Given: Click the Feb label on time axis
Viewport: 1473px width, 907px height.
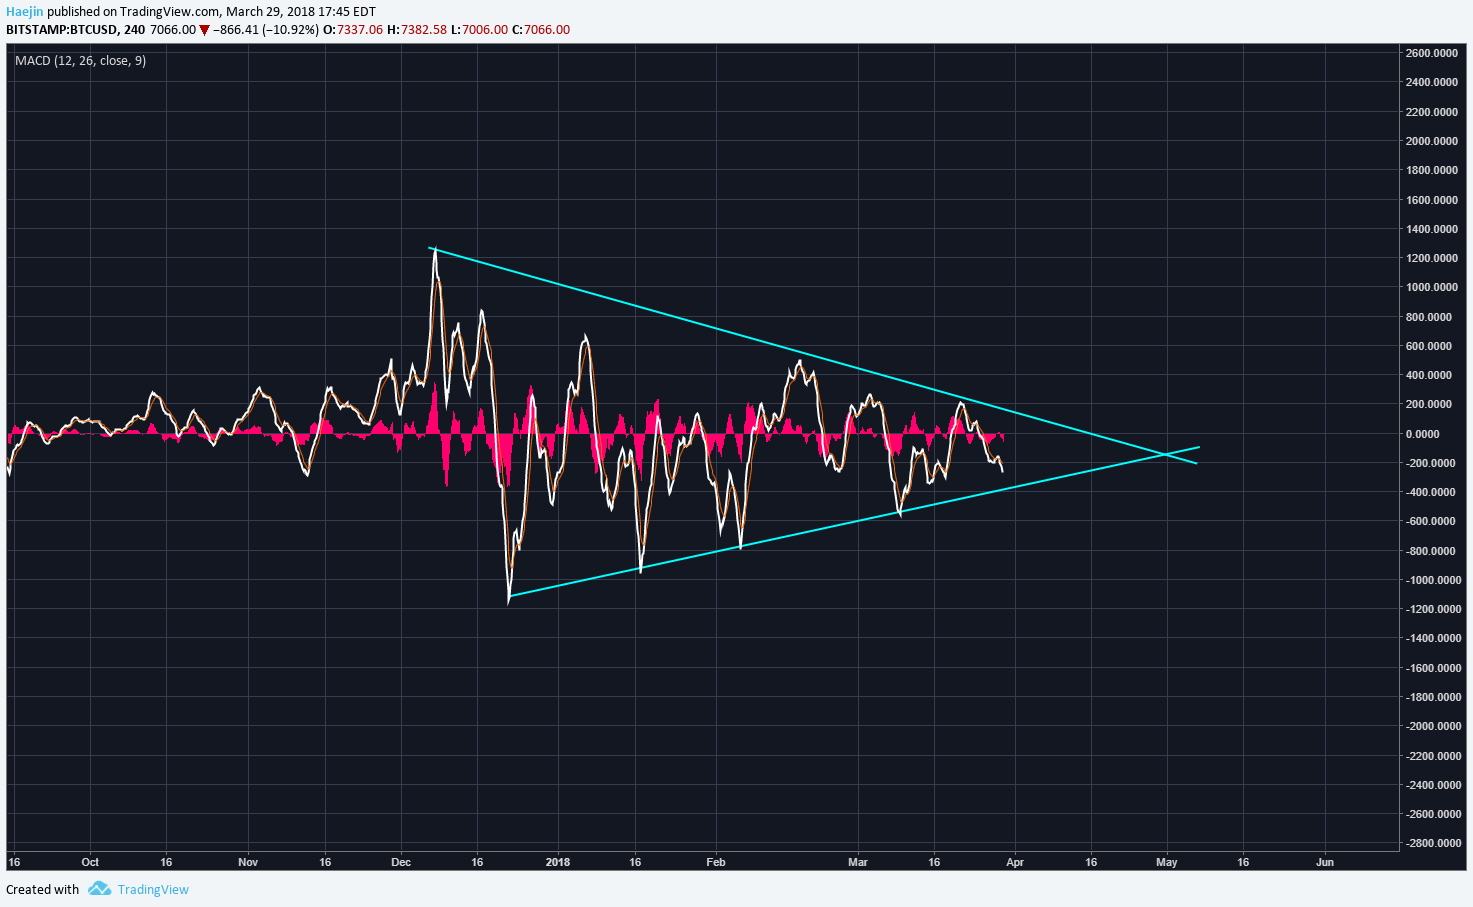Looking at the screenshot, I should coord(715,862).
